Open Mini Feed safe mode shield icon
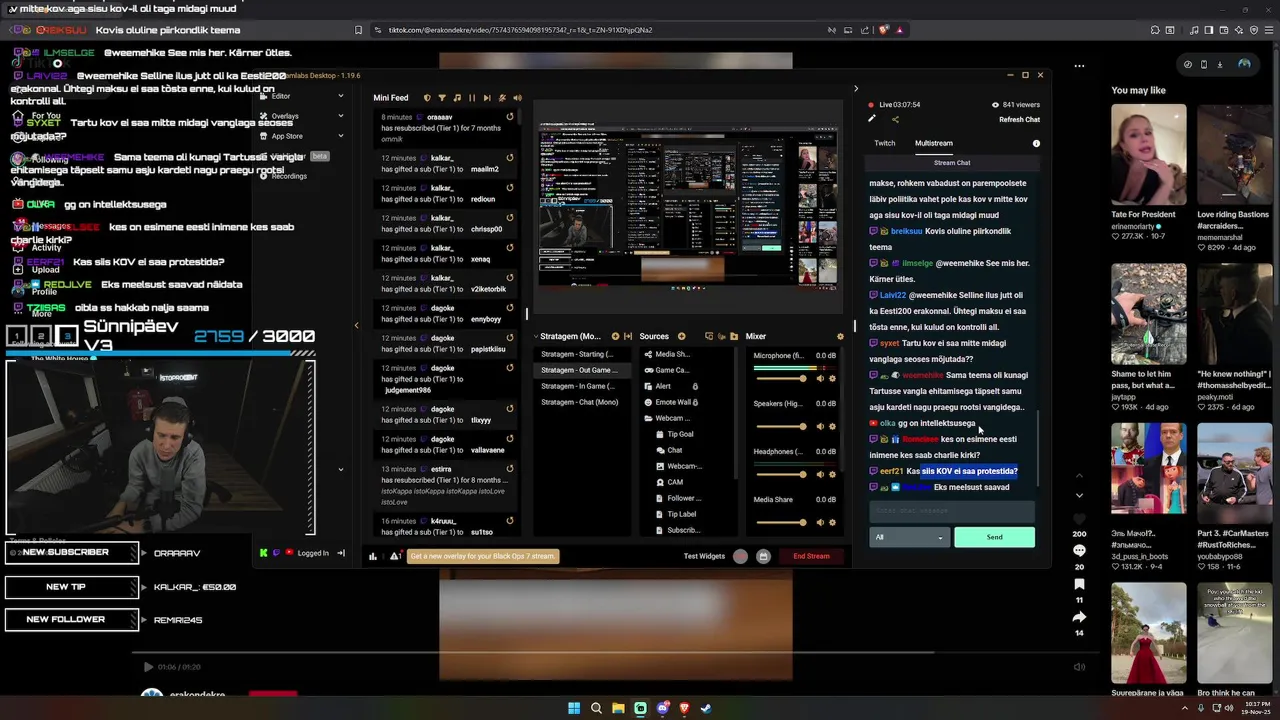The height and width of the screenshot is (720, 1280). [427, 98]
